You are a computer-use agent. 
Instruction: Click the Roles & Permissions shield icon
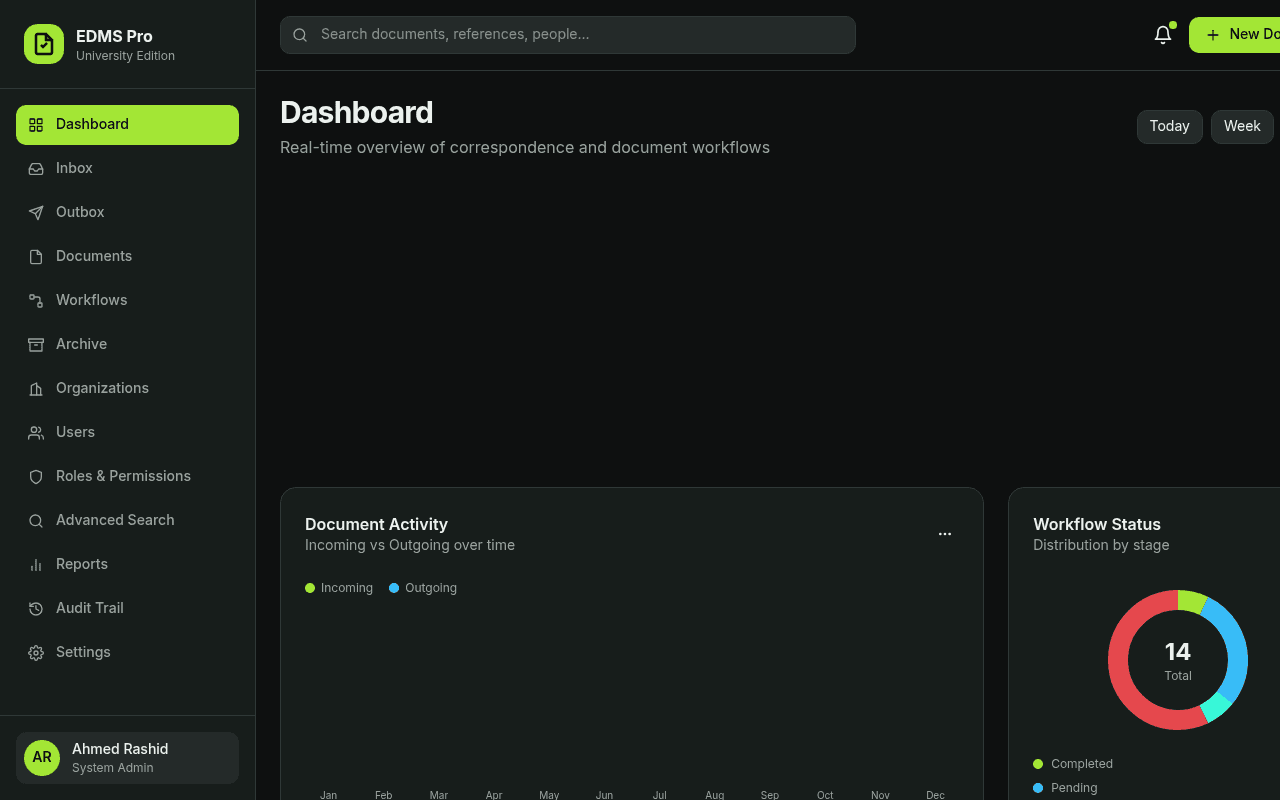(x=36, y=476)
